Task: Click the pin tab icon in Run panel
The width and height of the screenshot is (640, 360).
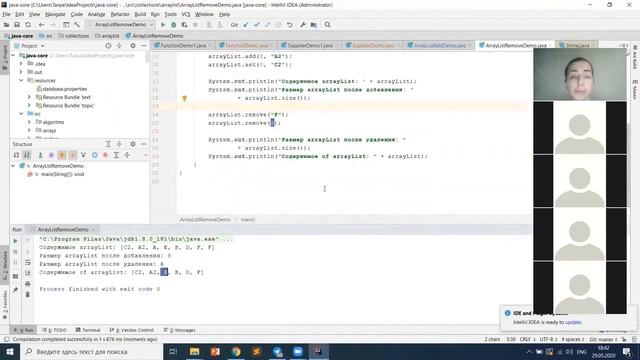Action: [x=16, y=290]
